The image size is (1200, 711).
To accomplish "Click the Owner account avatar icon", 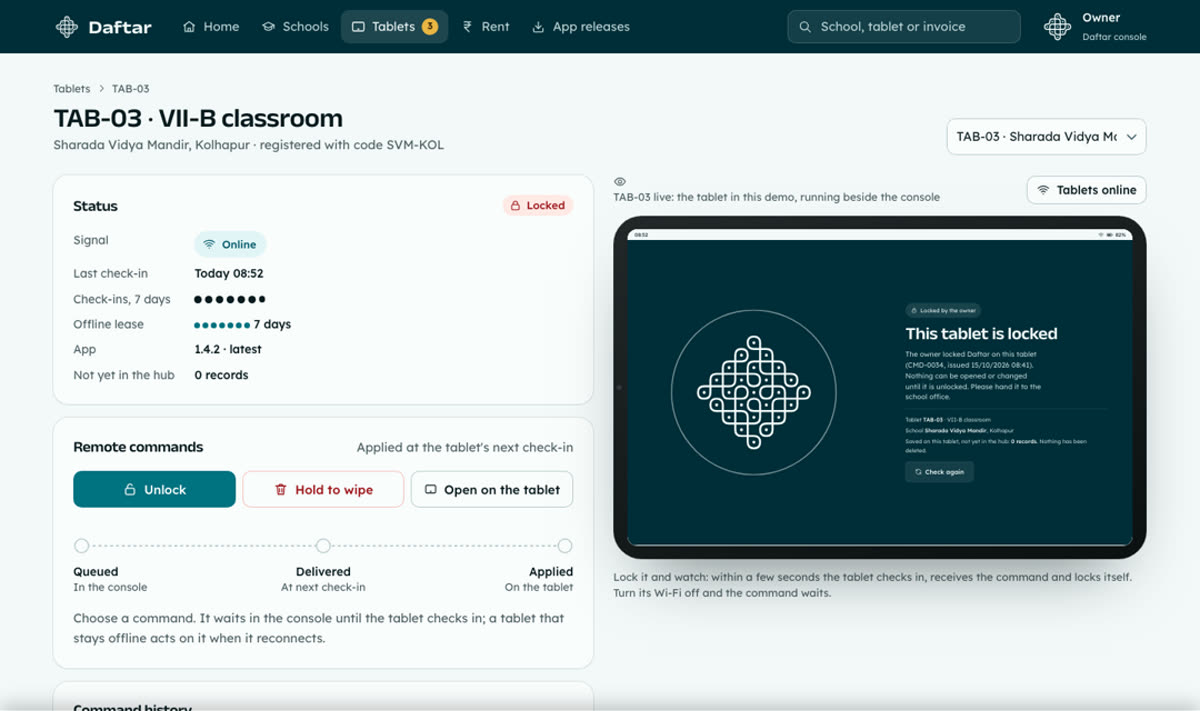I will (x=1057, y=27).
